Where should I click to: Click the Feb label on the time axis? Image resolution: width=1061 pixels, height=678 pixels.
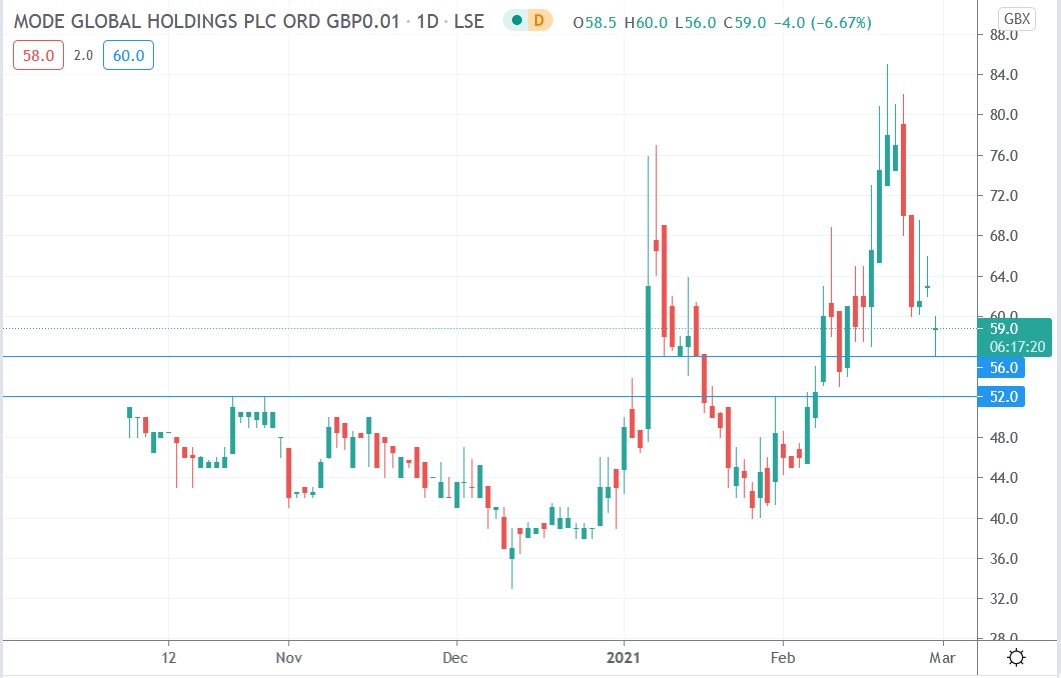783,657
